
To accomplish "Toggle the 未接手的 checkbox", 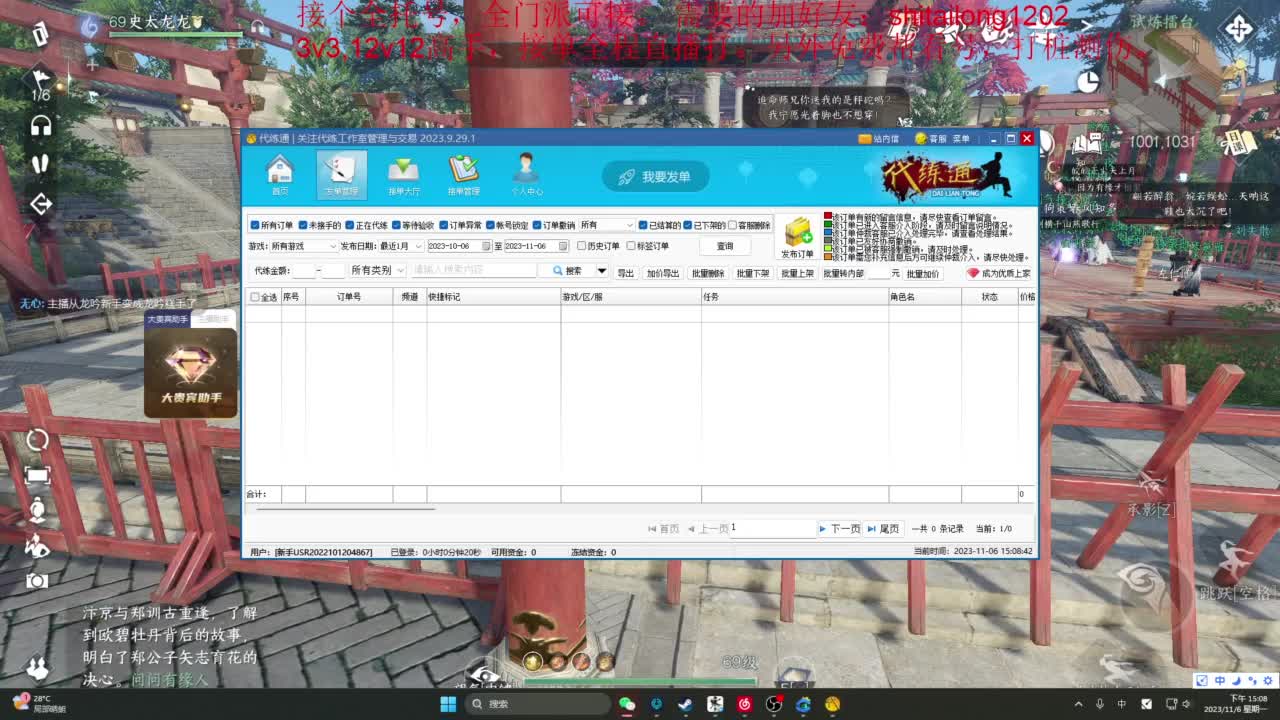I will click(303, 226).
